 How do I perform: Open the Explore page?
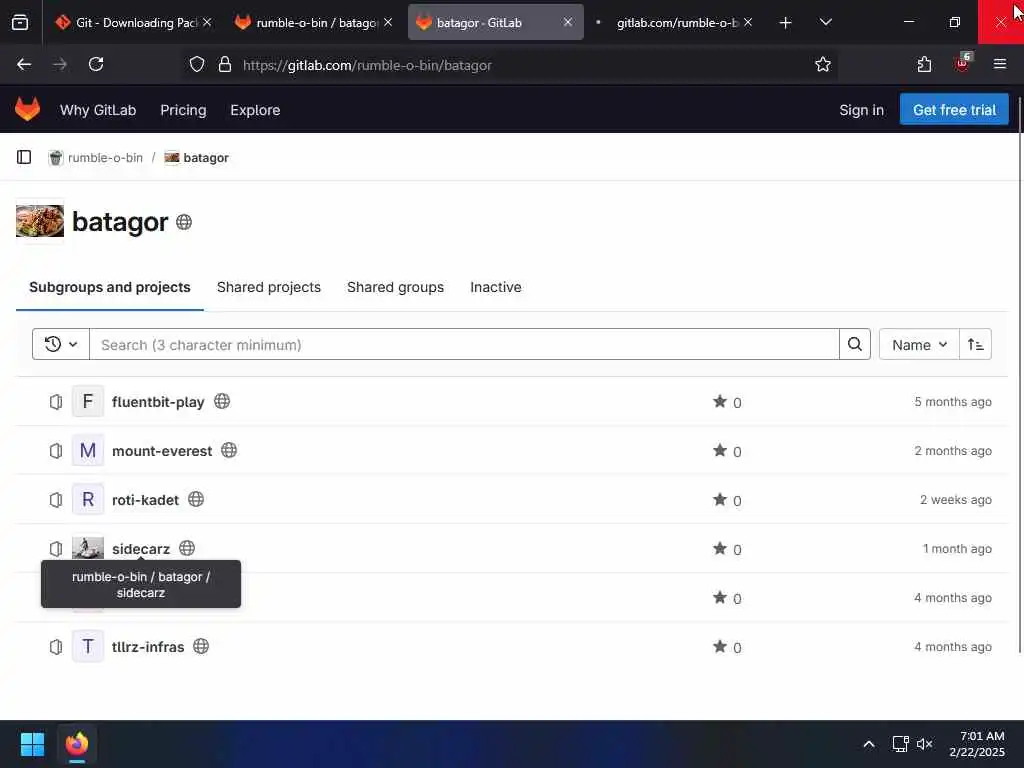[255, 110]
